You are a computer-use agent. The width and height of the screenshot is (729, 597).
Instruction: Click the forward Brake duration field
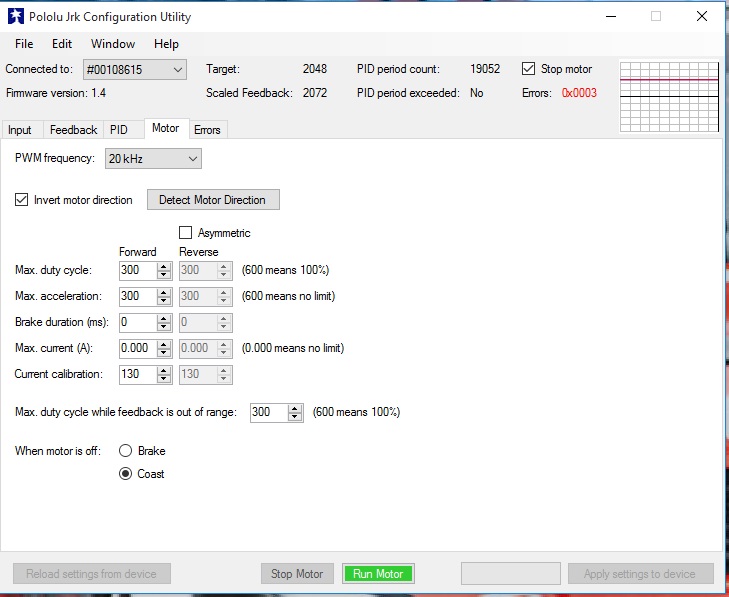[x=138, y=322]
